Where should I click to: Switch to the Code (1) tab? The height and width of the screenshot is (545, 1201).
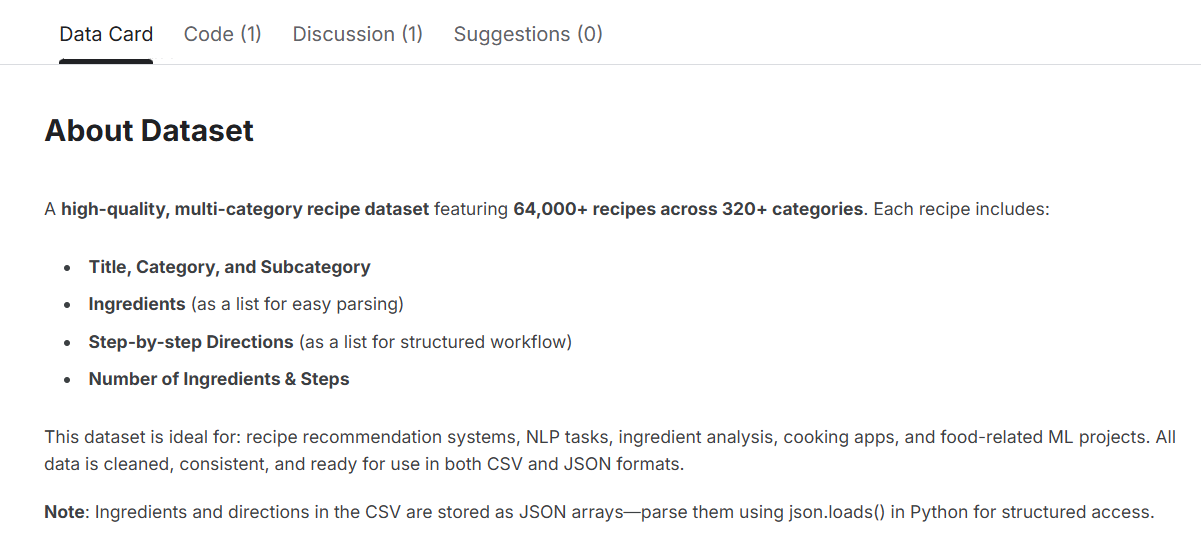click(222, 34)
